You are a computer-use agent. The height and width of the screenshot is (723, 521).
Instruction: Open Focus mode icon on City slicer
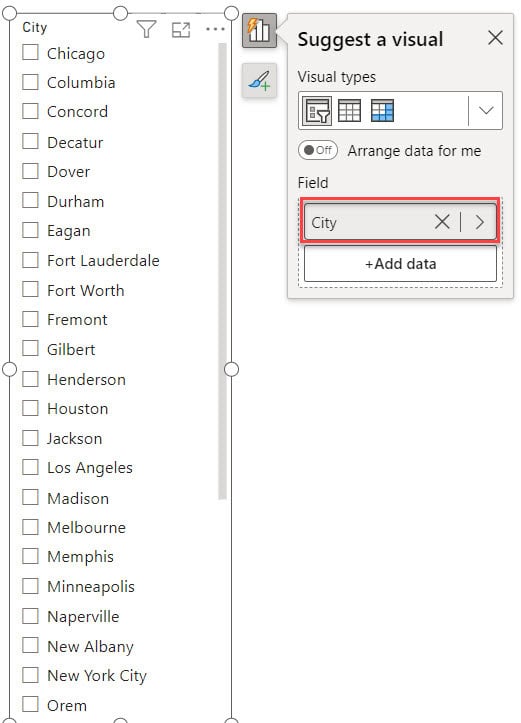pyautogui.click(x=181, y=30)
